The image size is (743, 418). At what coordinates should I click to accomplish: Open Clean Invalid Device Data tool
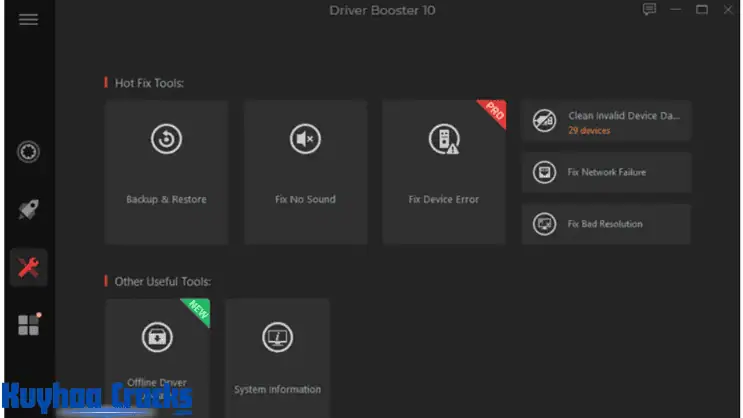coord(606,122)
